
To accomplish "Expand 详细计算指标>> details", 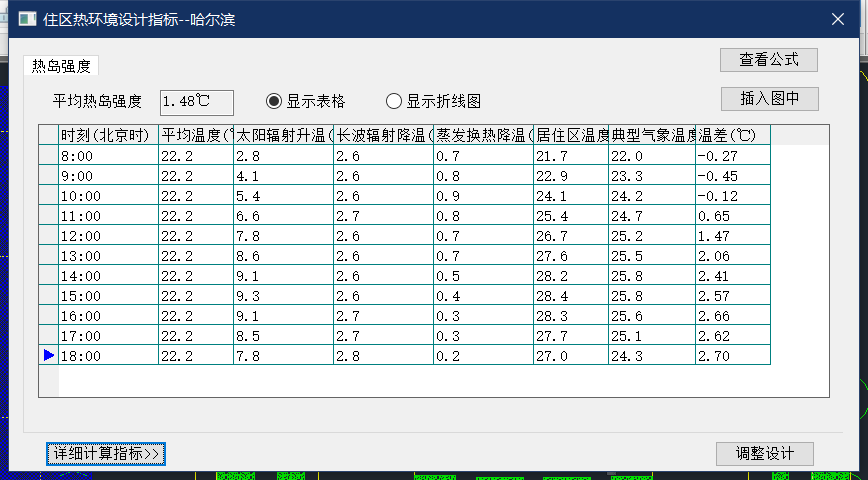I will coord(106,453).
